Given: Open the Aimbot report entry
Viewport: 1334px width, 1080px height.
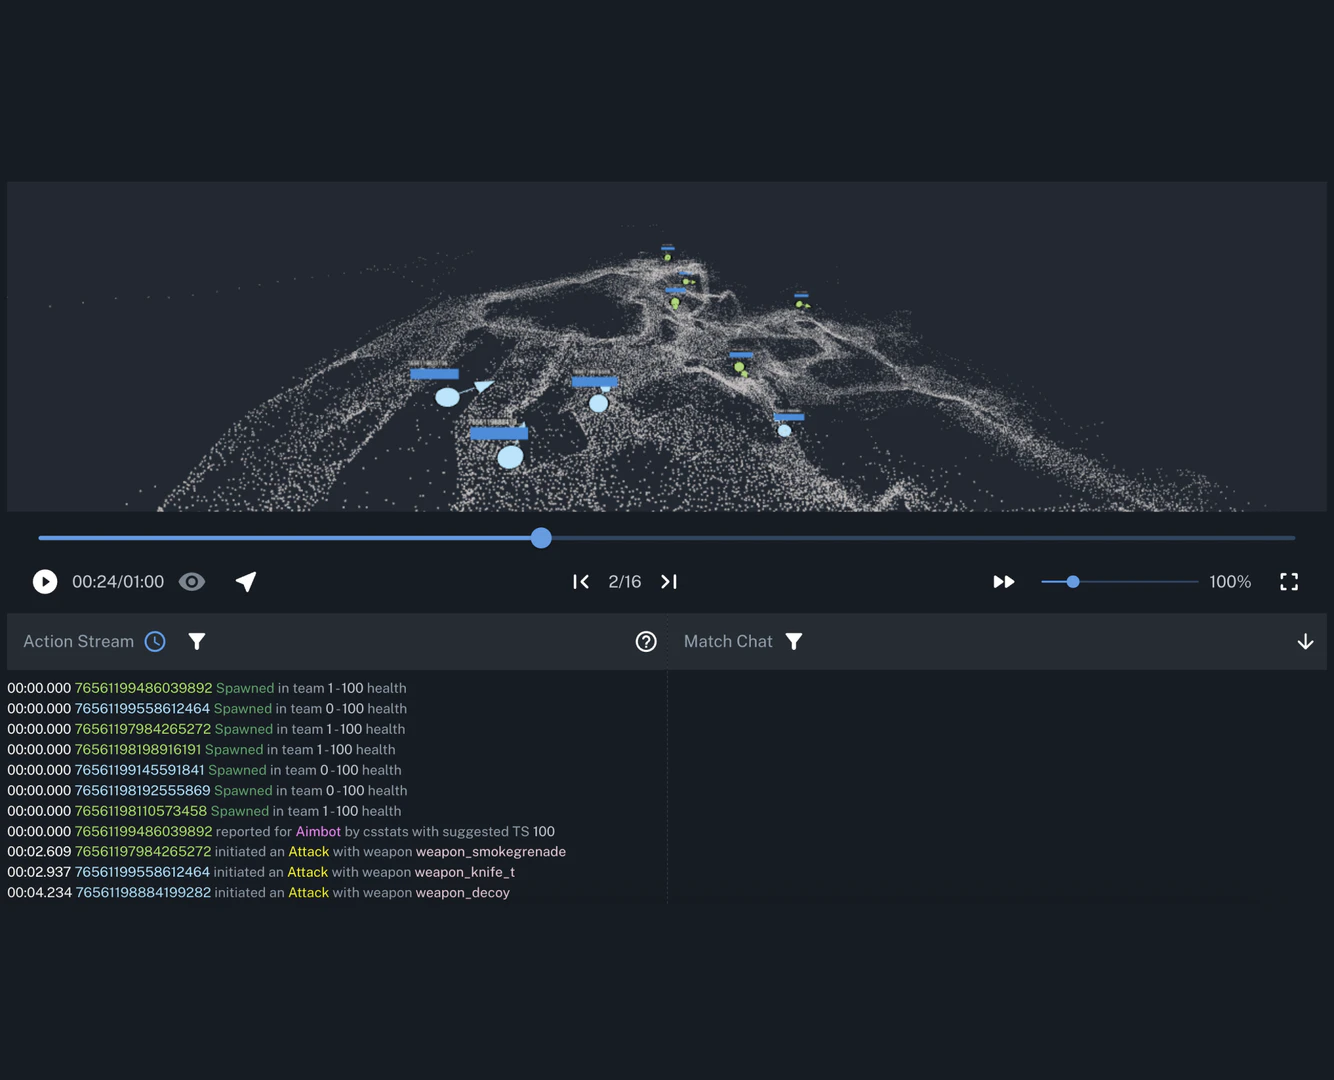Looking at the screenshot, I should pyautogui.click(x=318, y=831).
